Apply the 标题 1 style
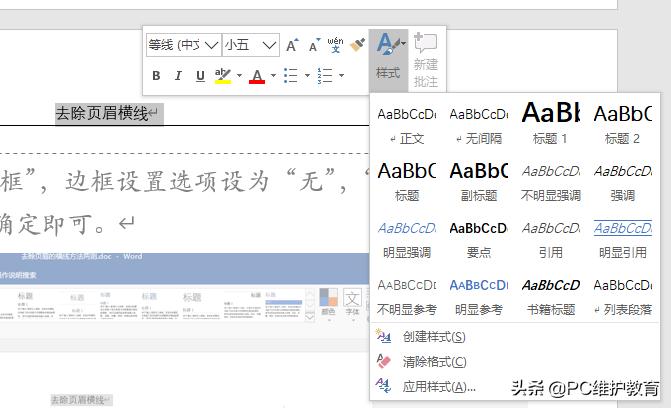This screenshot has height=408, width=671. (551, 125)
